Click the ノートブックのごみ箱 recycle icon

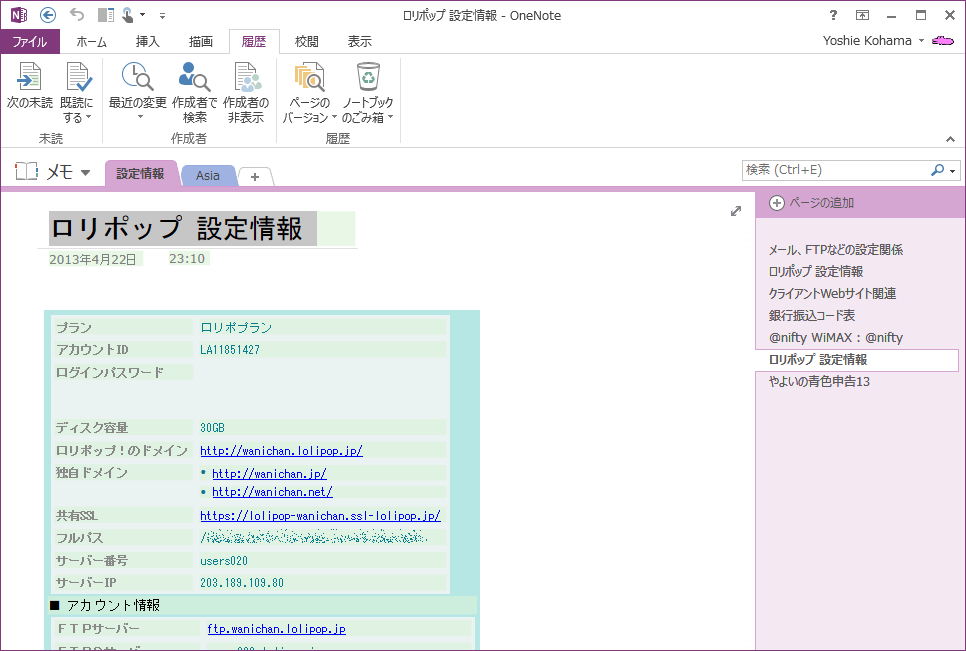tap(368, 77)
